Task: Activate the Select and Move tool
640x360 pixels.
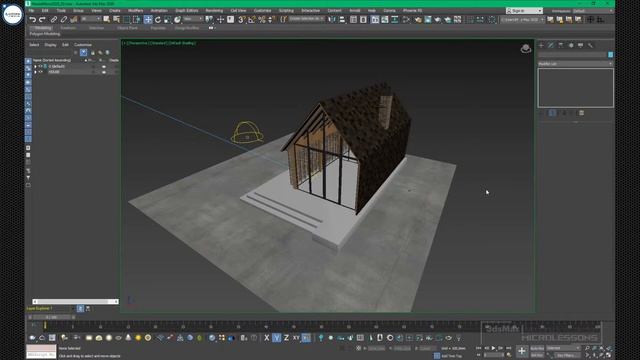Action: tap(148, 19)
